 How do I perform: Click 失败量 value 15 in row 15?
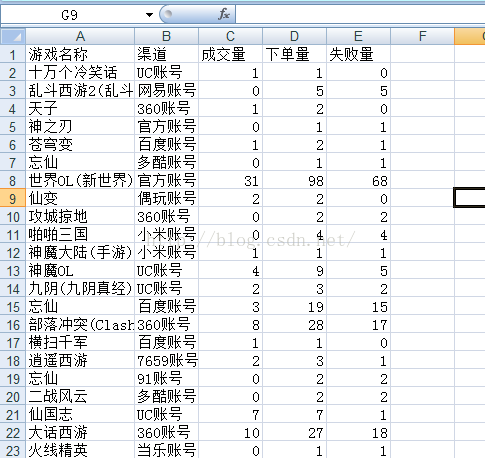pyautogui.click(x=358, y=306)
